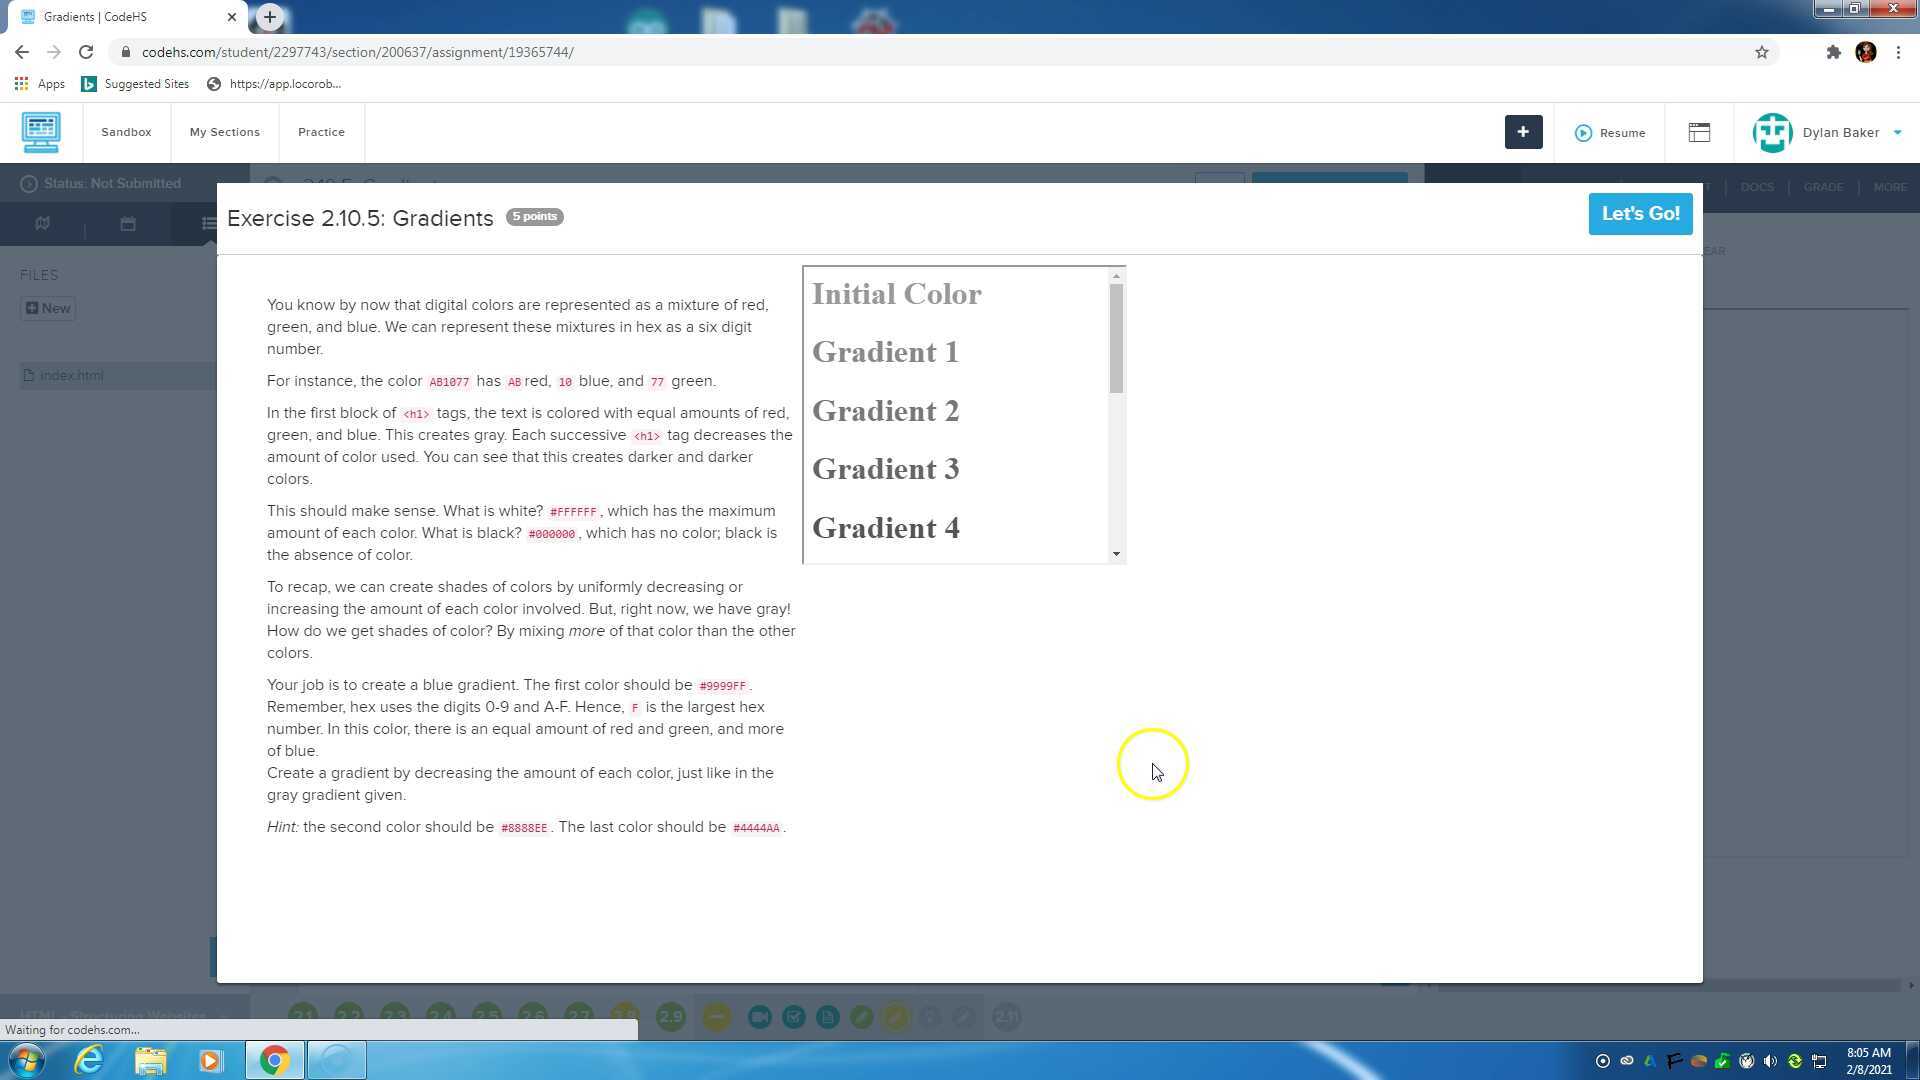Viewport: 1920px width, 1080px height.
Task: Open the layout window icon in header
Action: click(1699, 132)
